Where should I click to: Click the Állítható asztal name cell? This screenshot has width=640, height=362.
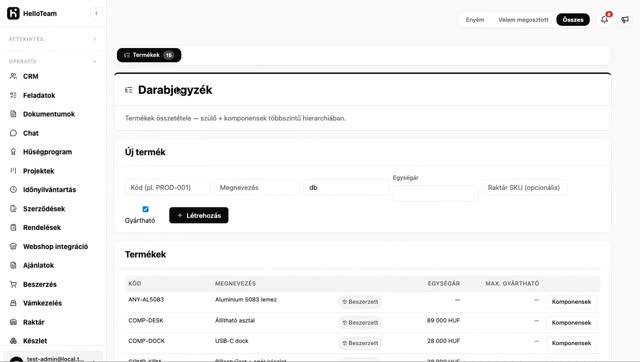click(x=235, y=320)
